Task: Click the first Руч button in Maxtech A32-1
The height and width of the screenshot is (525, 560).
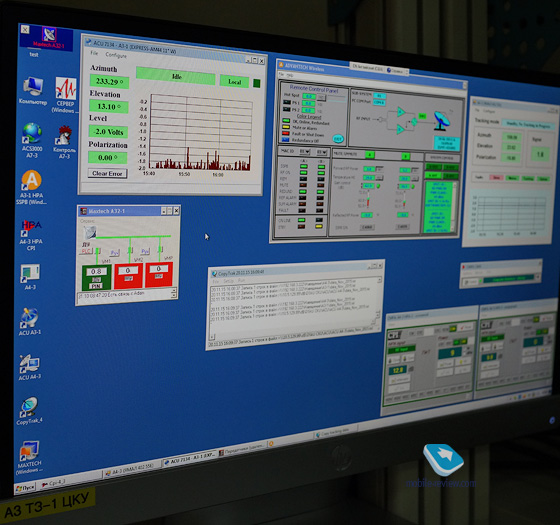Action: [114, 252]
